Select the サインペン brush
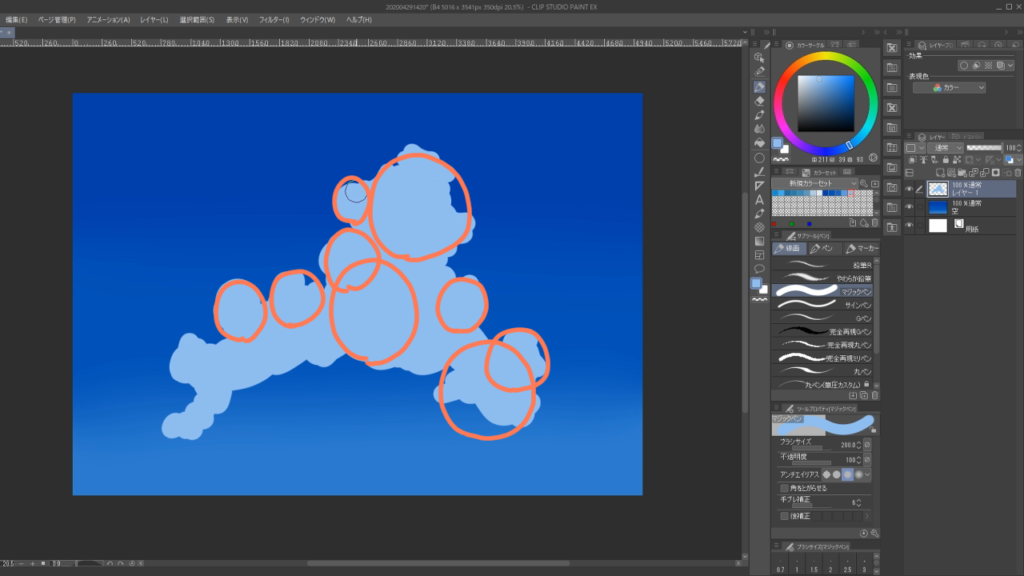 [x=822, y=305]
